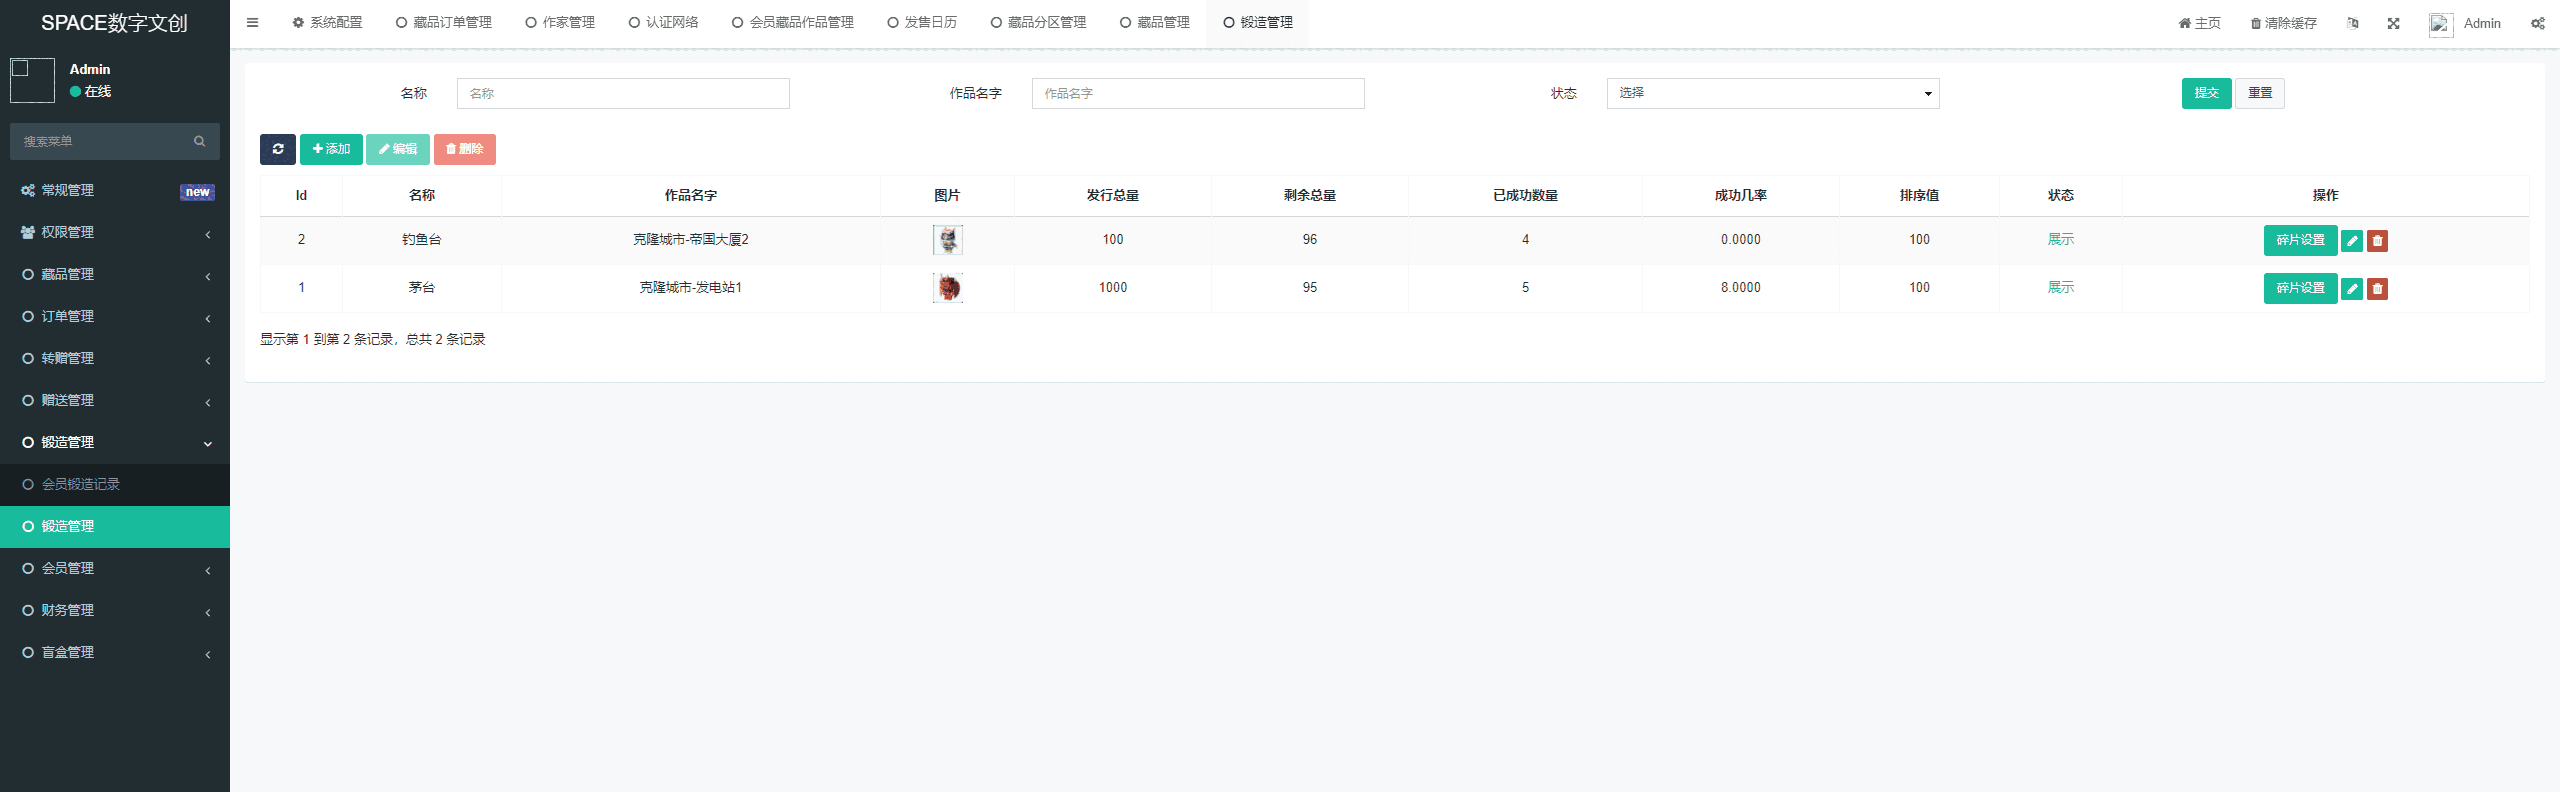Viewport: 2560px width, 792px height.
Task: Click the 提交 submit search button
Action: (x=2206, y=93)
